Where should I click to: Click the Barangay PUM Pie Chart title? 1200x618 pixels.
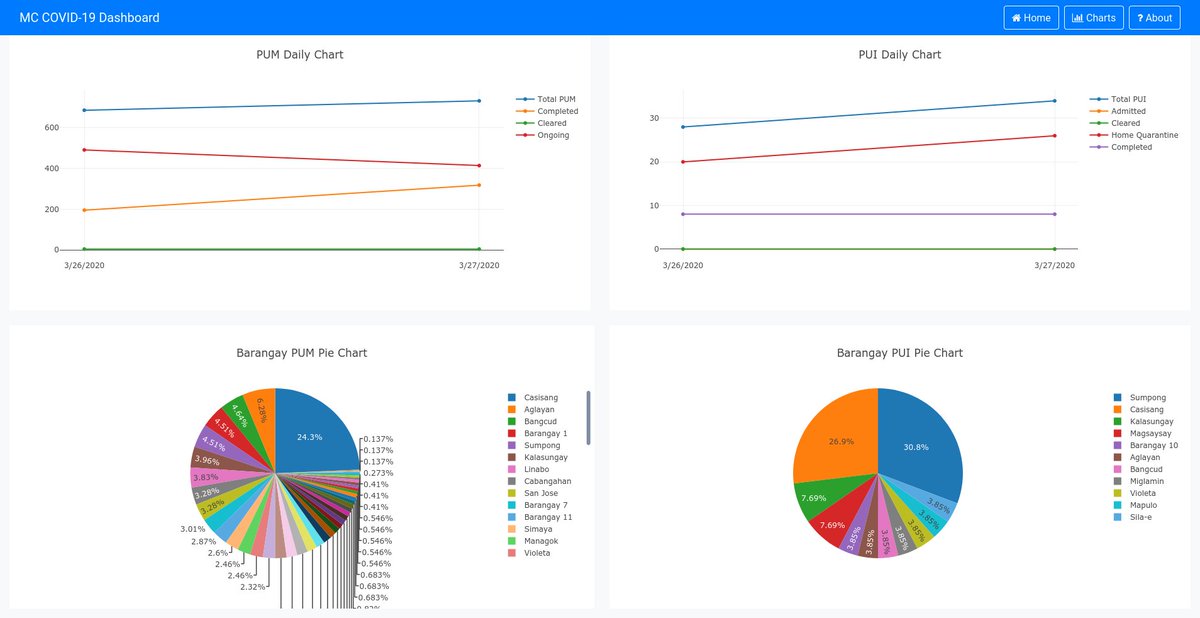pos(301,353)
